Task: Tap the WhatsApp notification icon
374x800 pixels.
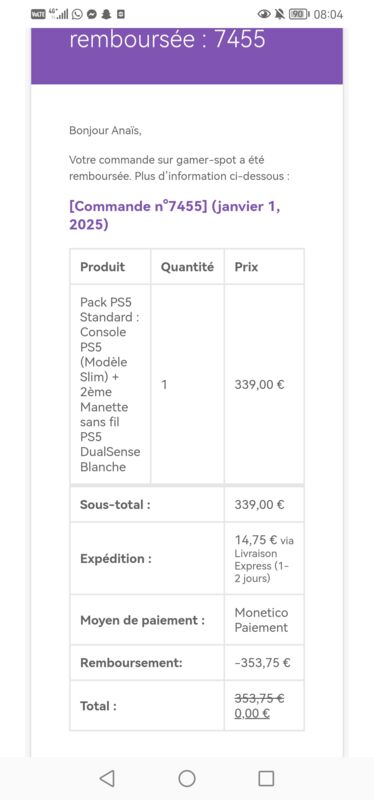Action: coord(77,14)
